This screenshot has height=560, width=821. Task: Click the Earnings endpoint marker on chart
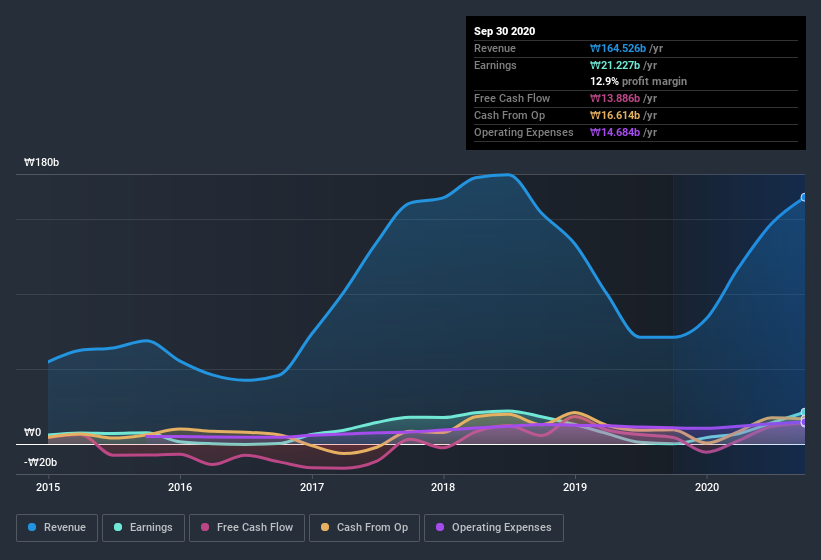point(804,413)
